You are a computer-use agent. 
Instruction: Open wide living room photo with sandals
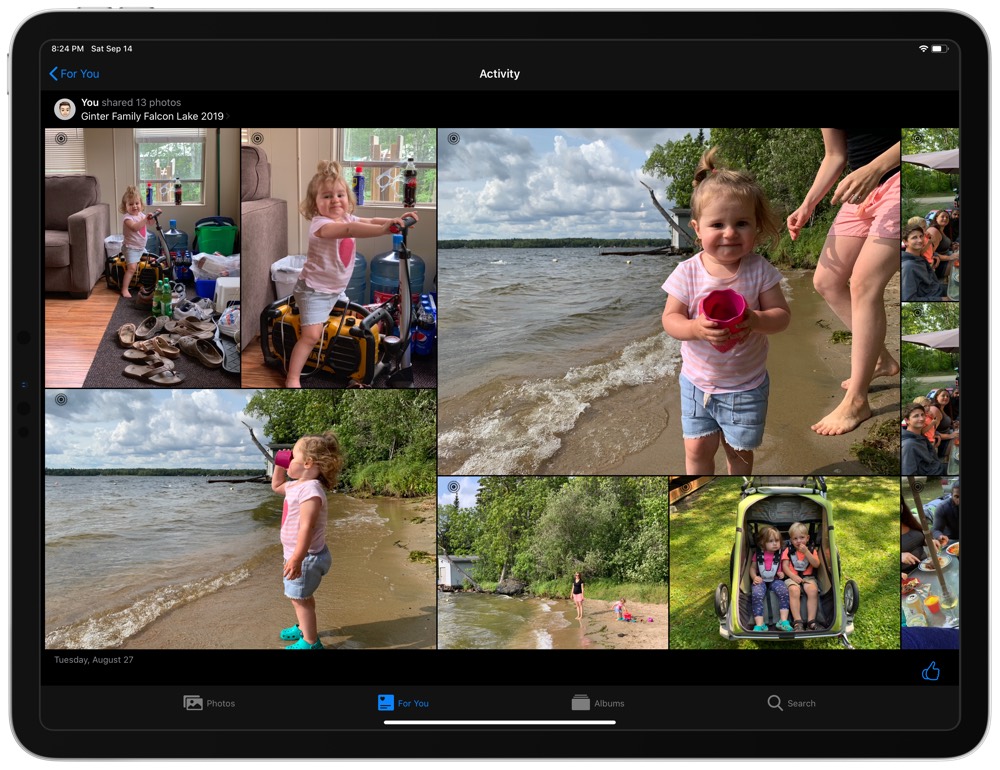coord(142,258)
